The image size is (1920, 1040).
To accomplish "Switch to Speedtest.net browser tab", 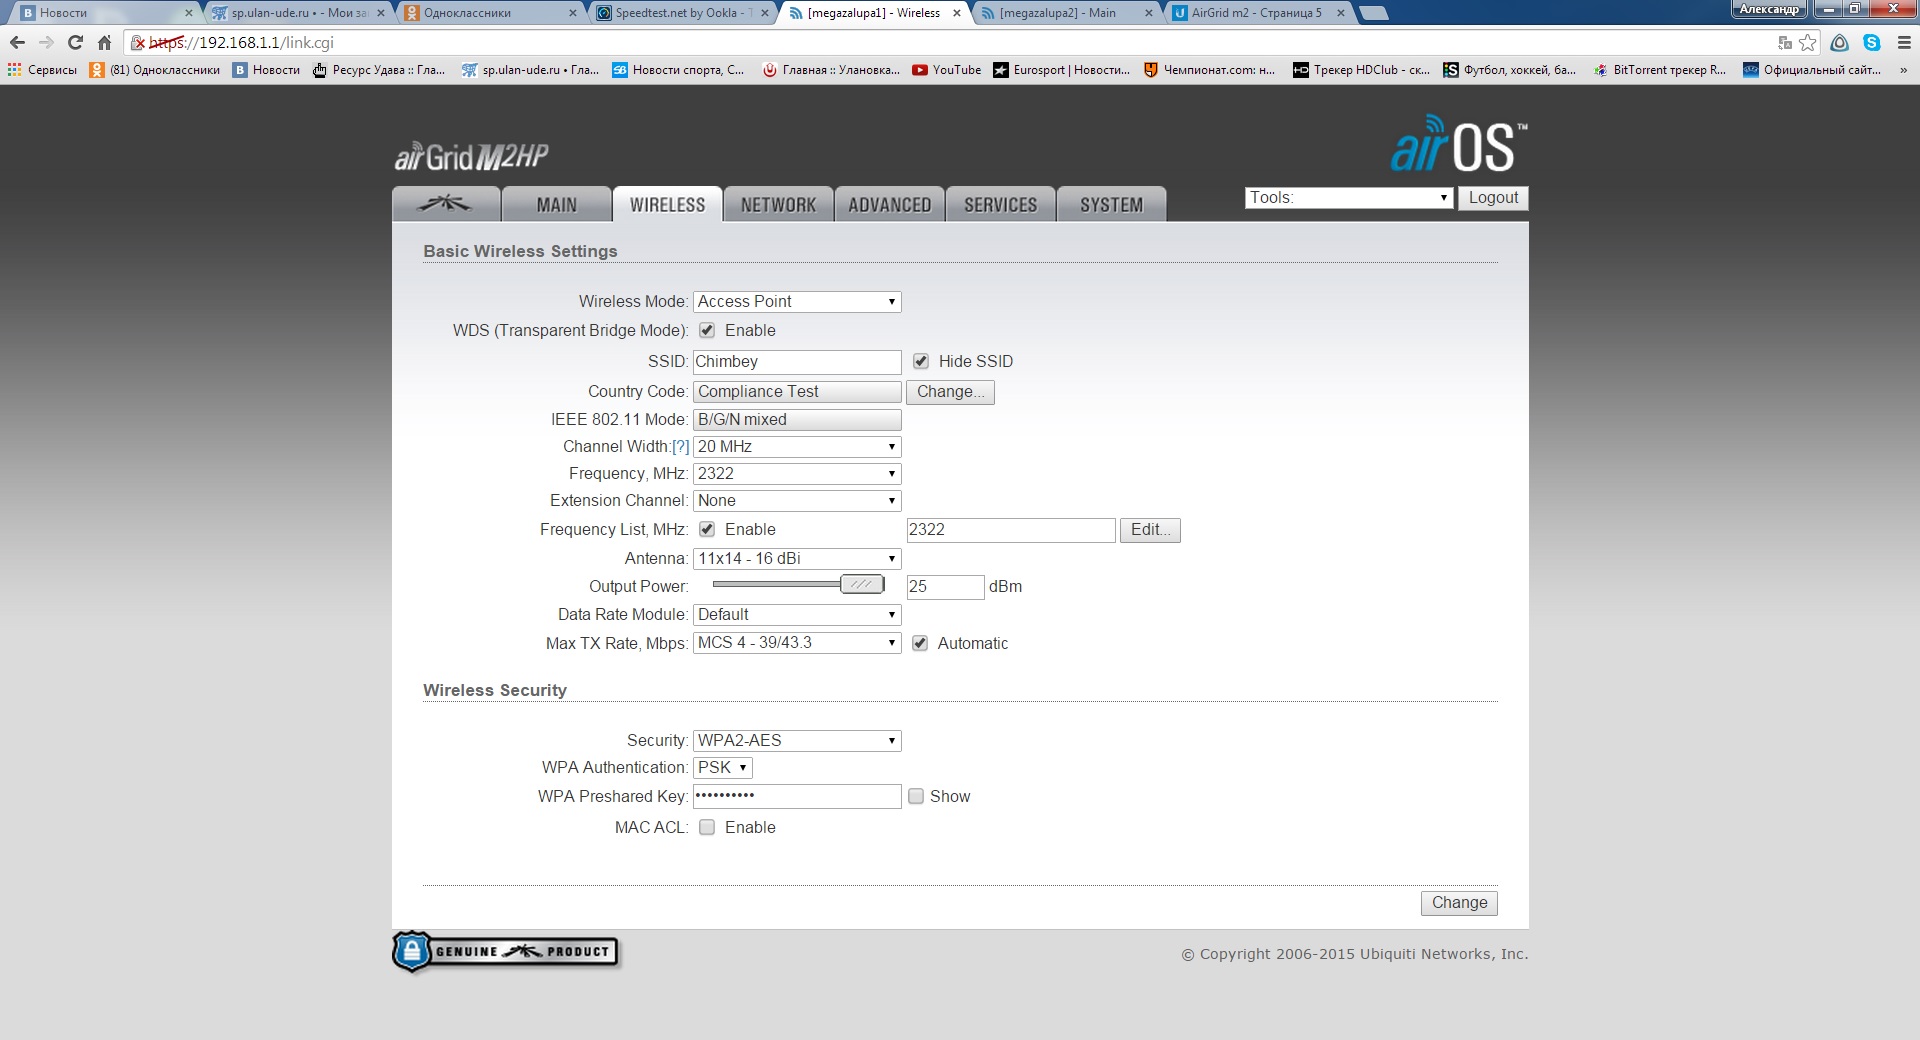I will coord(682,13).
